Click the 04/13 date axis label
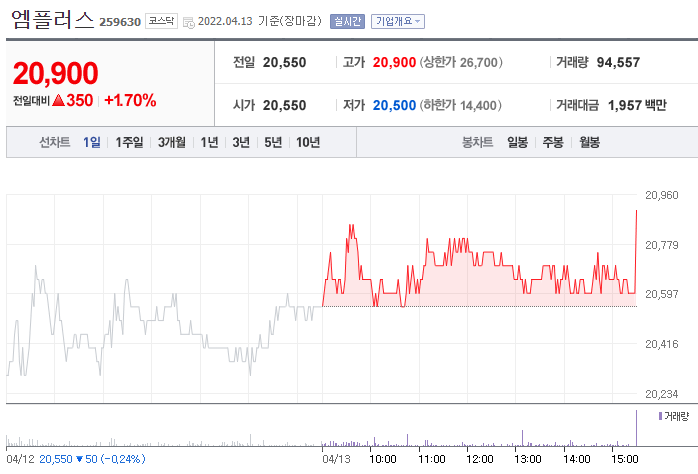The width and height of the screenshot is (698, 474). coord(337,459)
